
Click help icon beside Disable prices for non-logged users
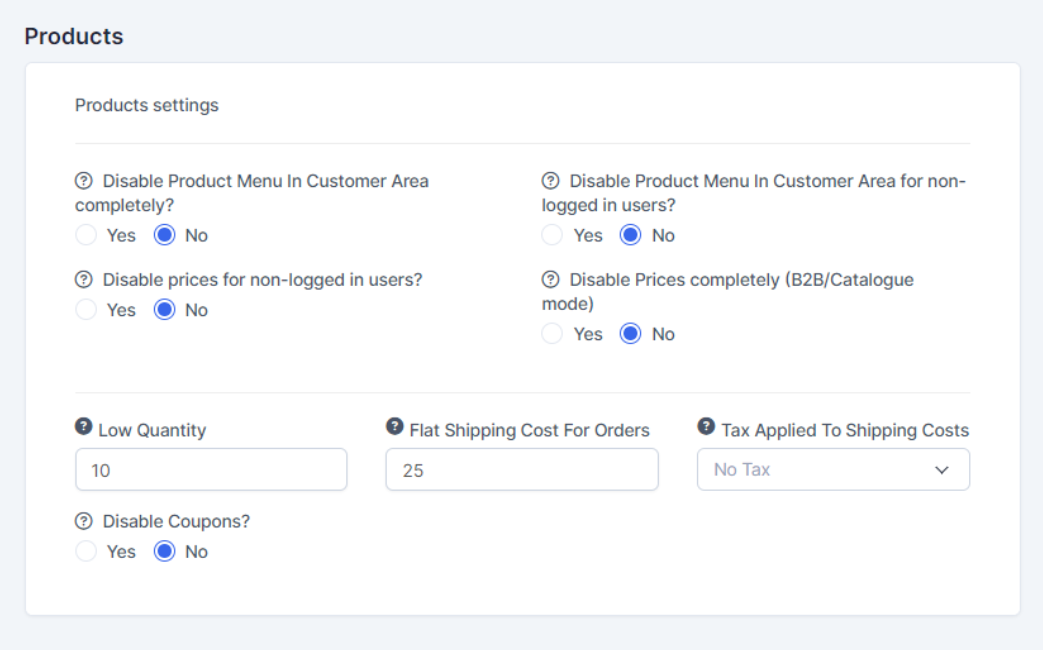tap(84, 279)
